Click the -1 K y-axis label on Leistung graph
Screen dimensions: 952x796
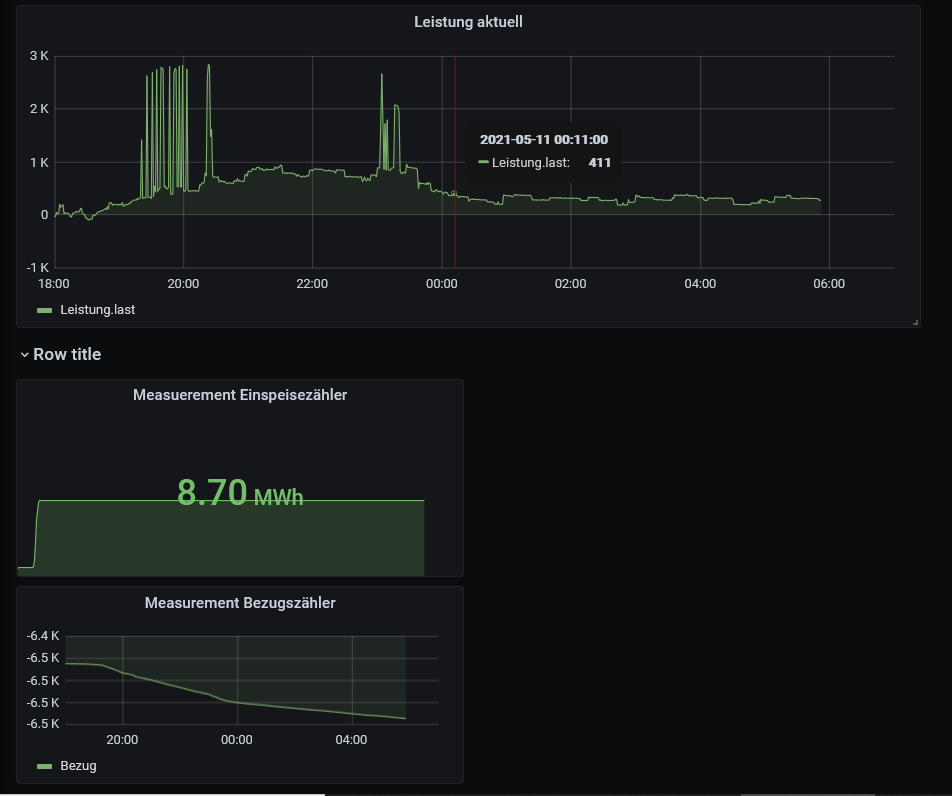click(38, 268)
